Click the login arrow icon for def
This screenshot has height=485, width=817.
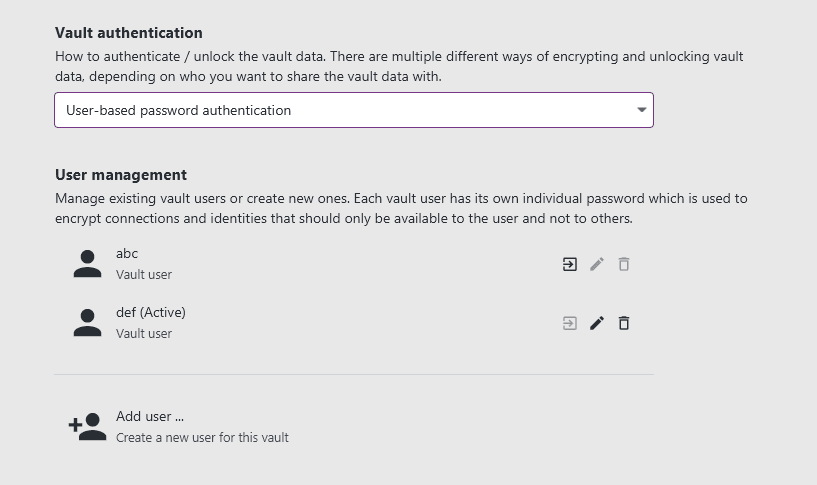[x=570, y=323]
